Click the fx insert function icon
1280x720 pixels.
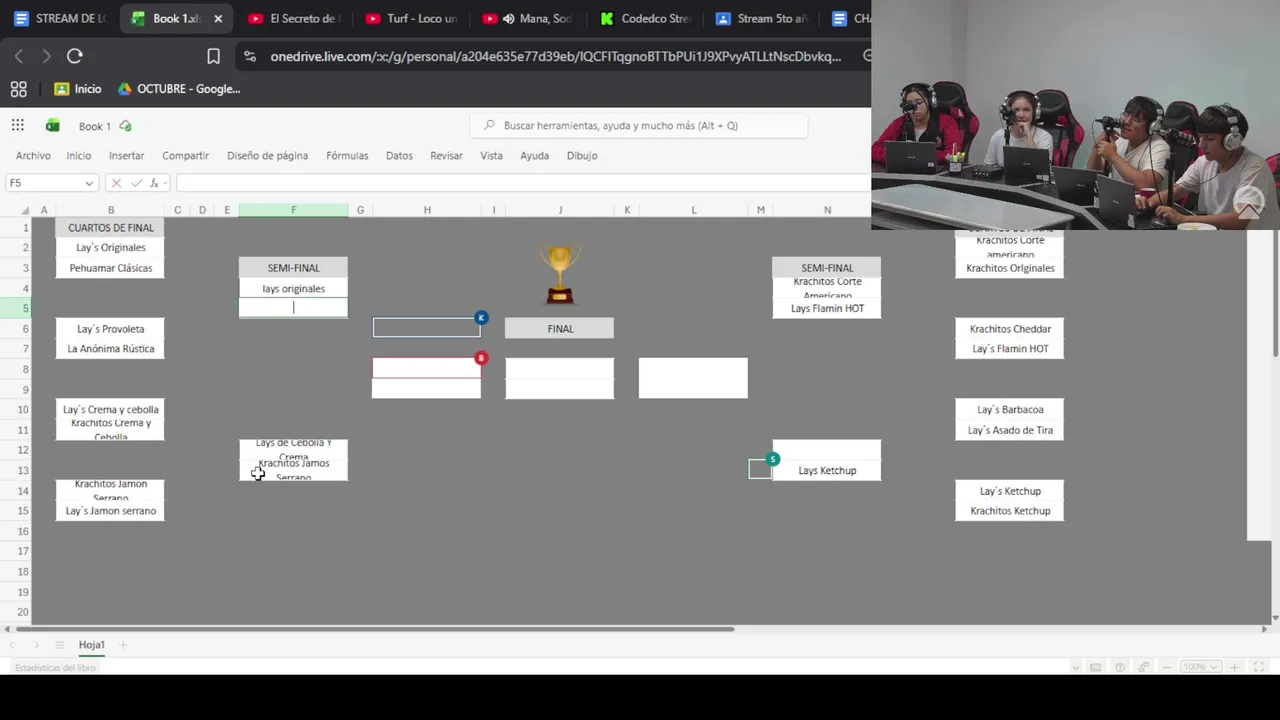click(154, 183)
